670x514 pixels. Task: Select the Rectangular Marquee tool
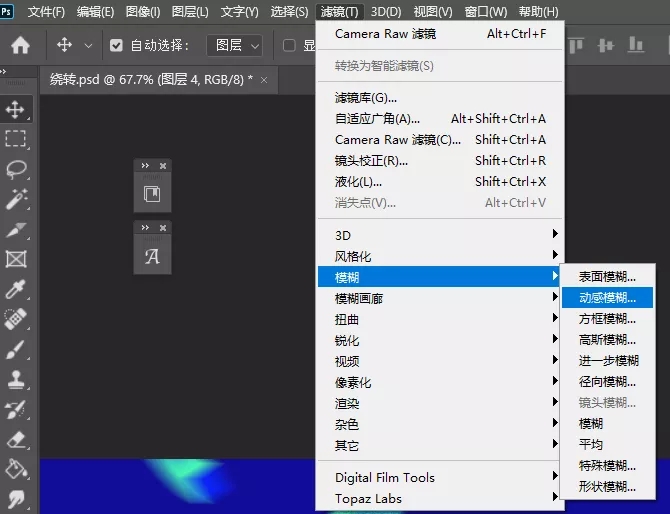15,138
